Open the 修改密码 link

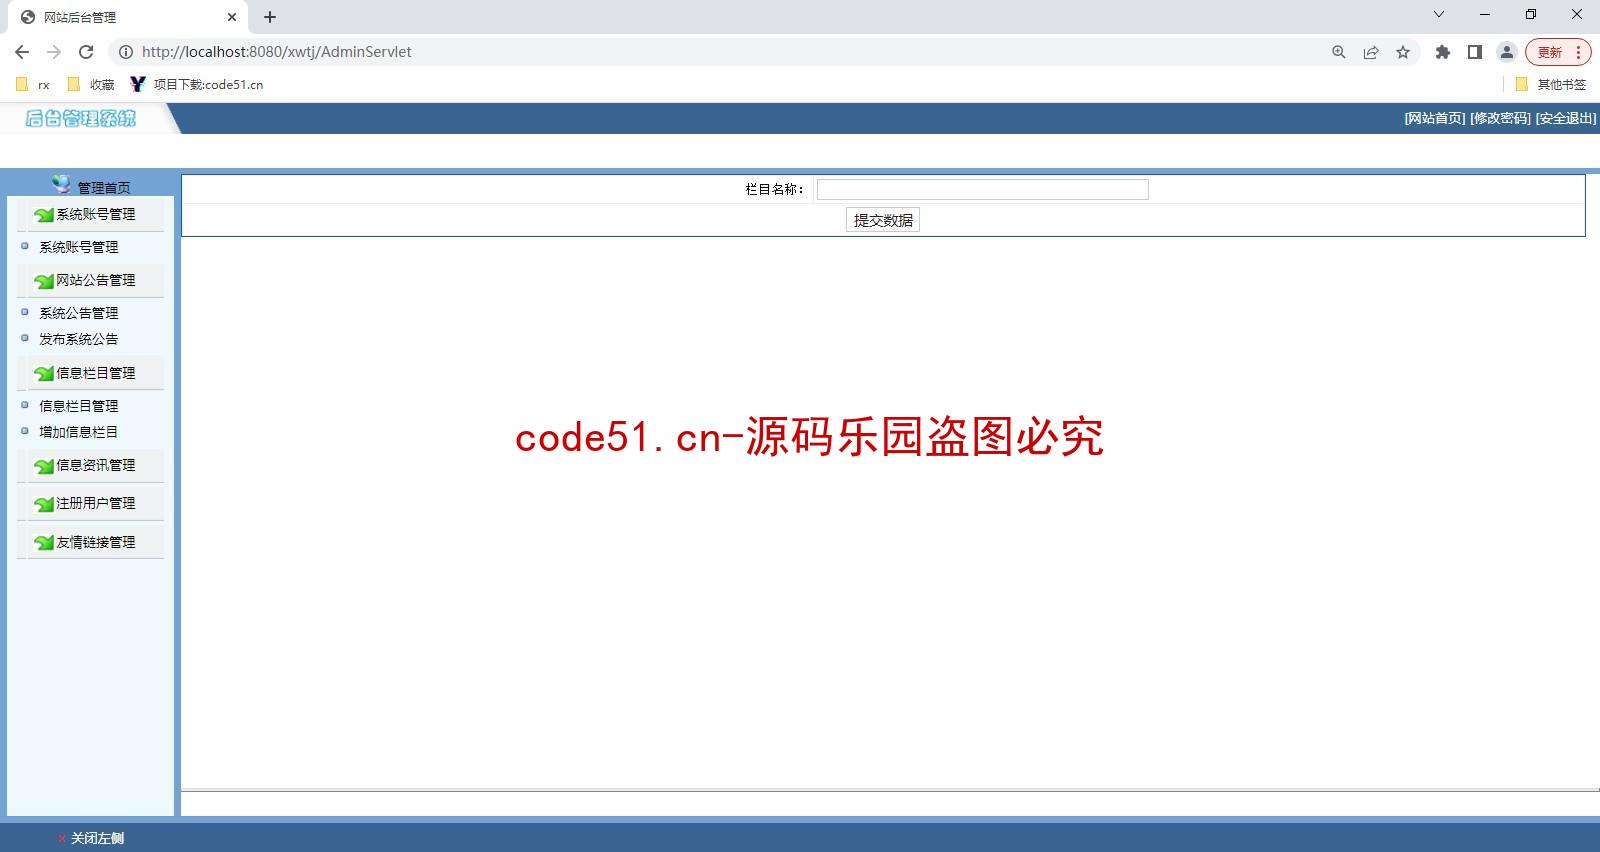tap(1500, 118)
